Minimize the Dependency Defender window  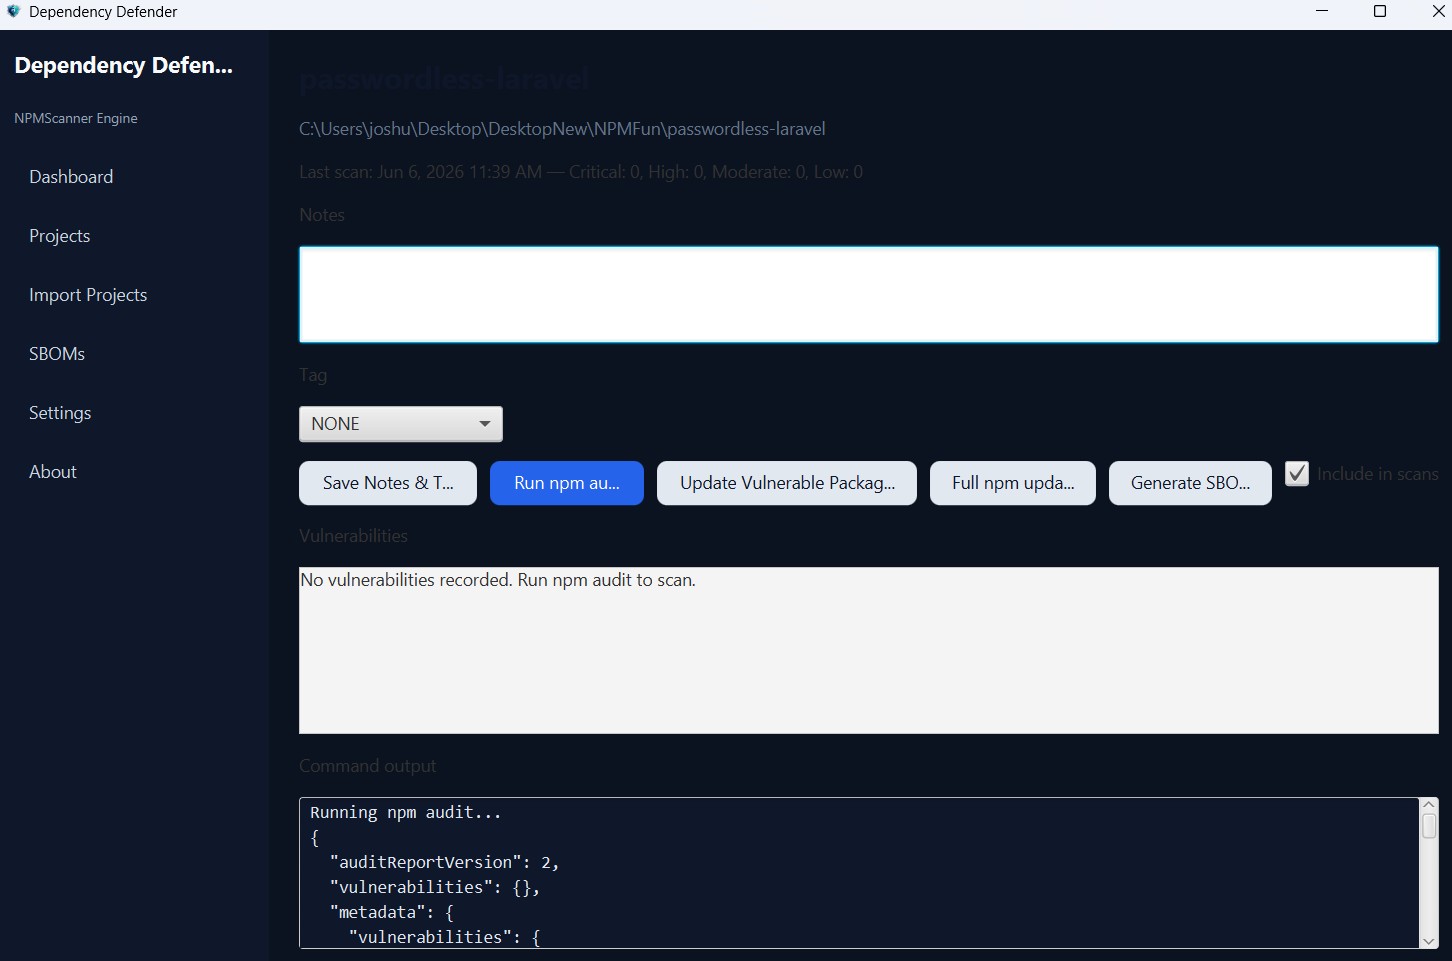coord(1322,12)
